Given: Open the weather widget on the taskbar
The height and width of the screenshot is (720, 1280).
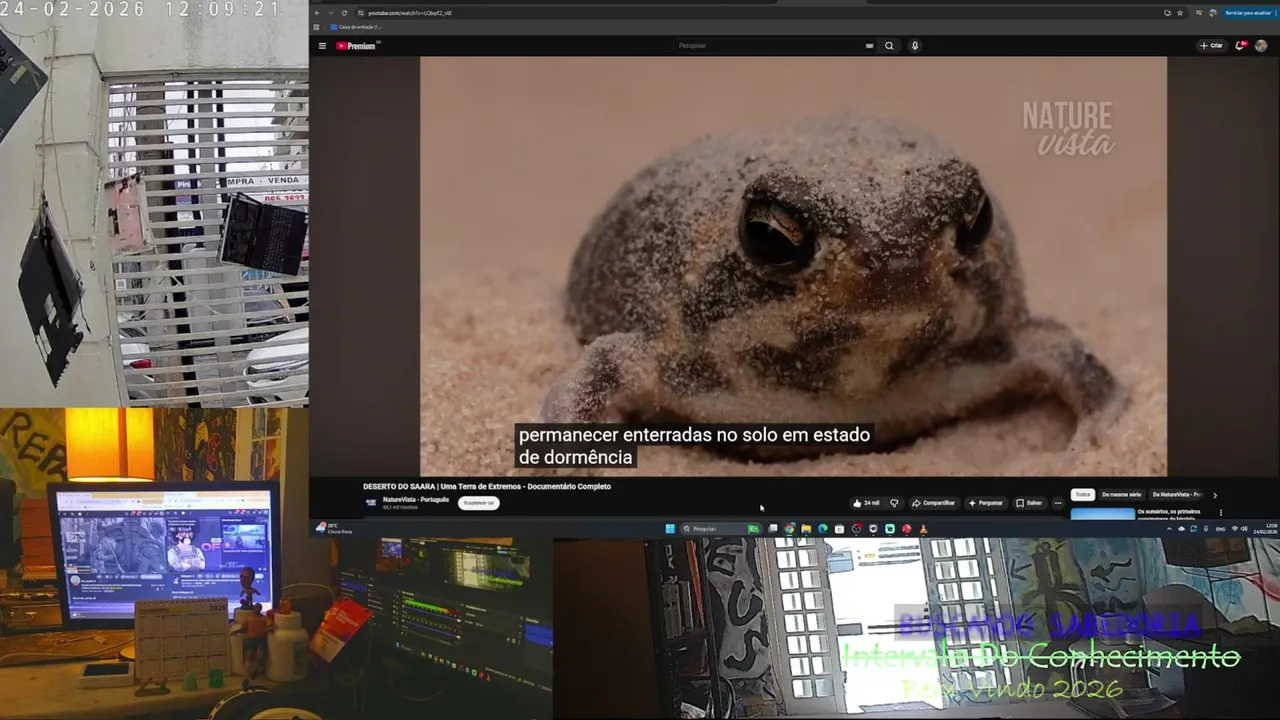Looking at the screenshot, I should (x=333, y=528).
